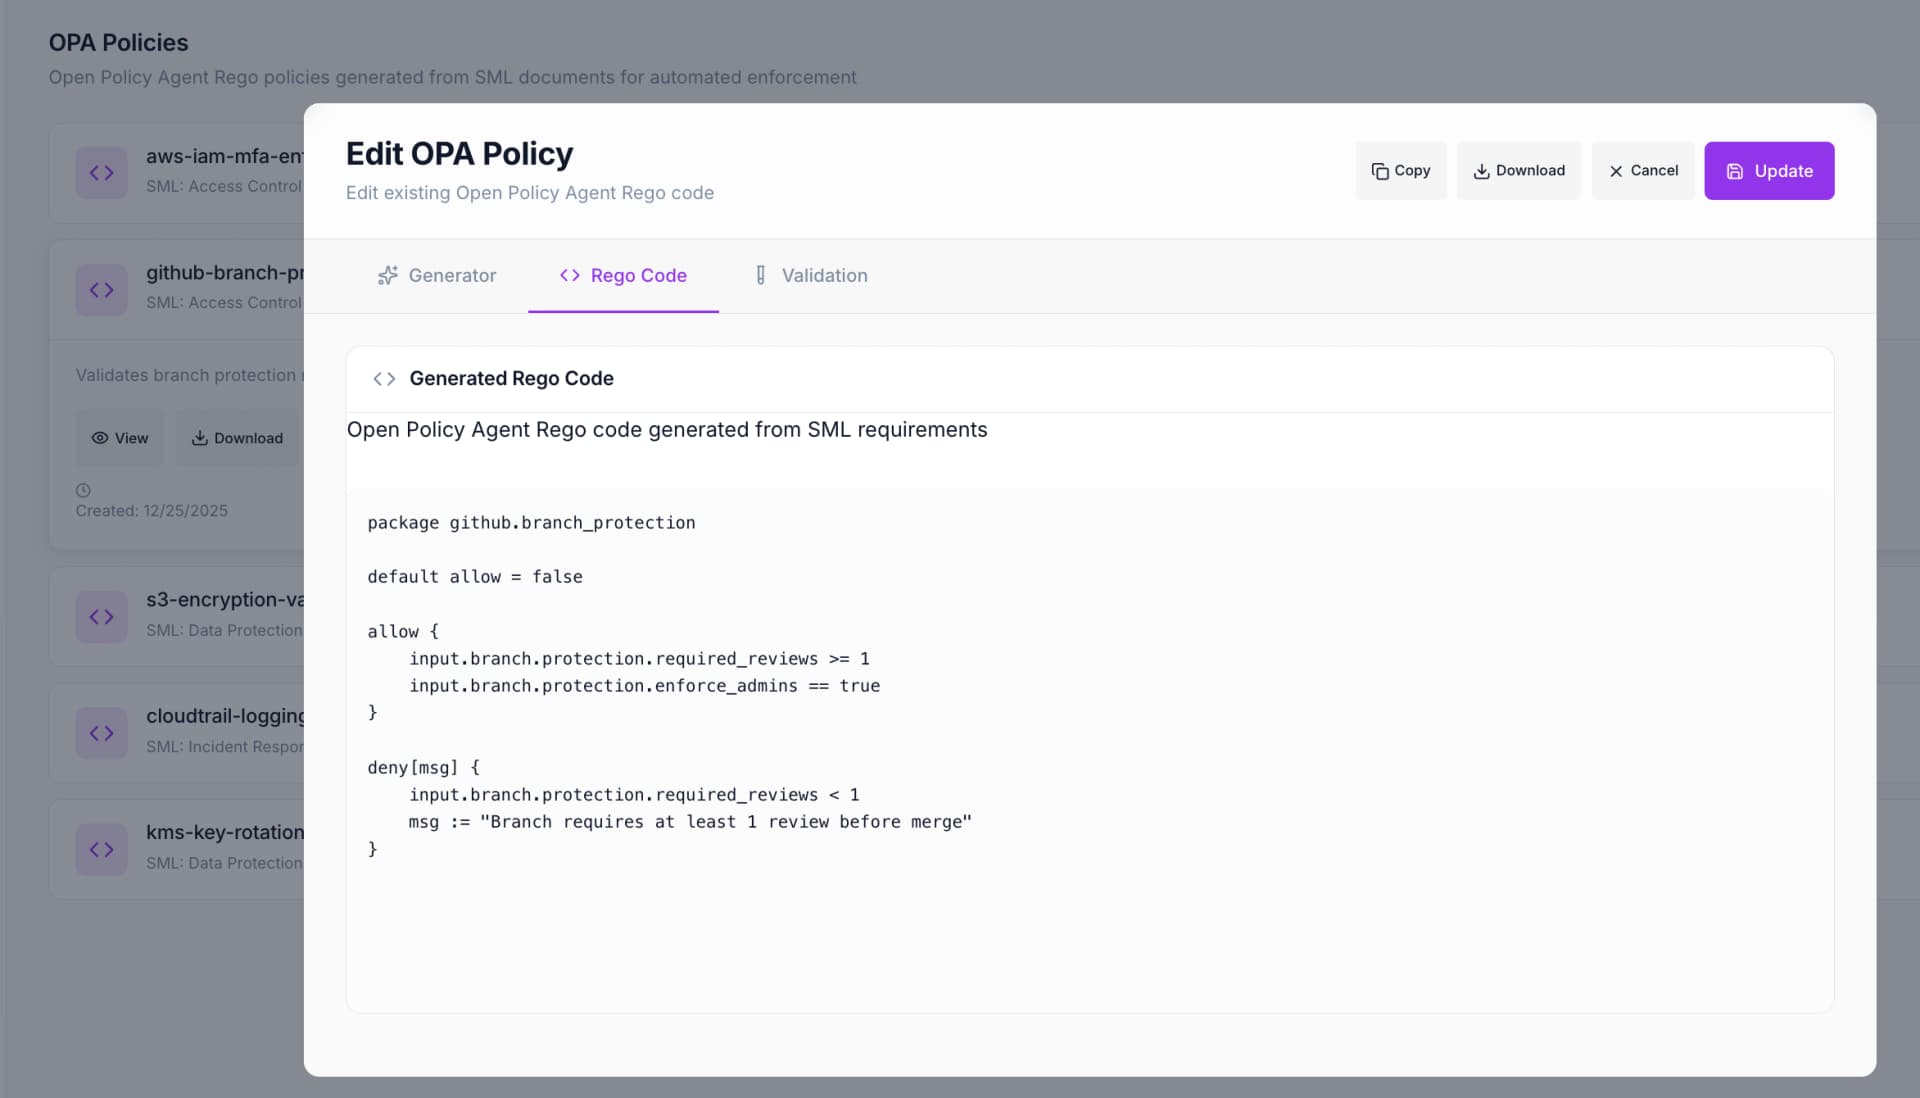Click the eye icon in the View button
This screenshot has width=1920, height=1098.
pos(101,438)
